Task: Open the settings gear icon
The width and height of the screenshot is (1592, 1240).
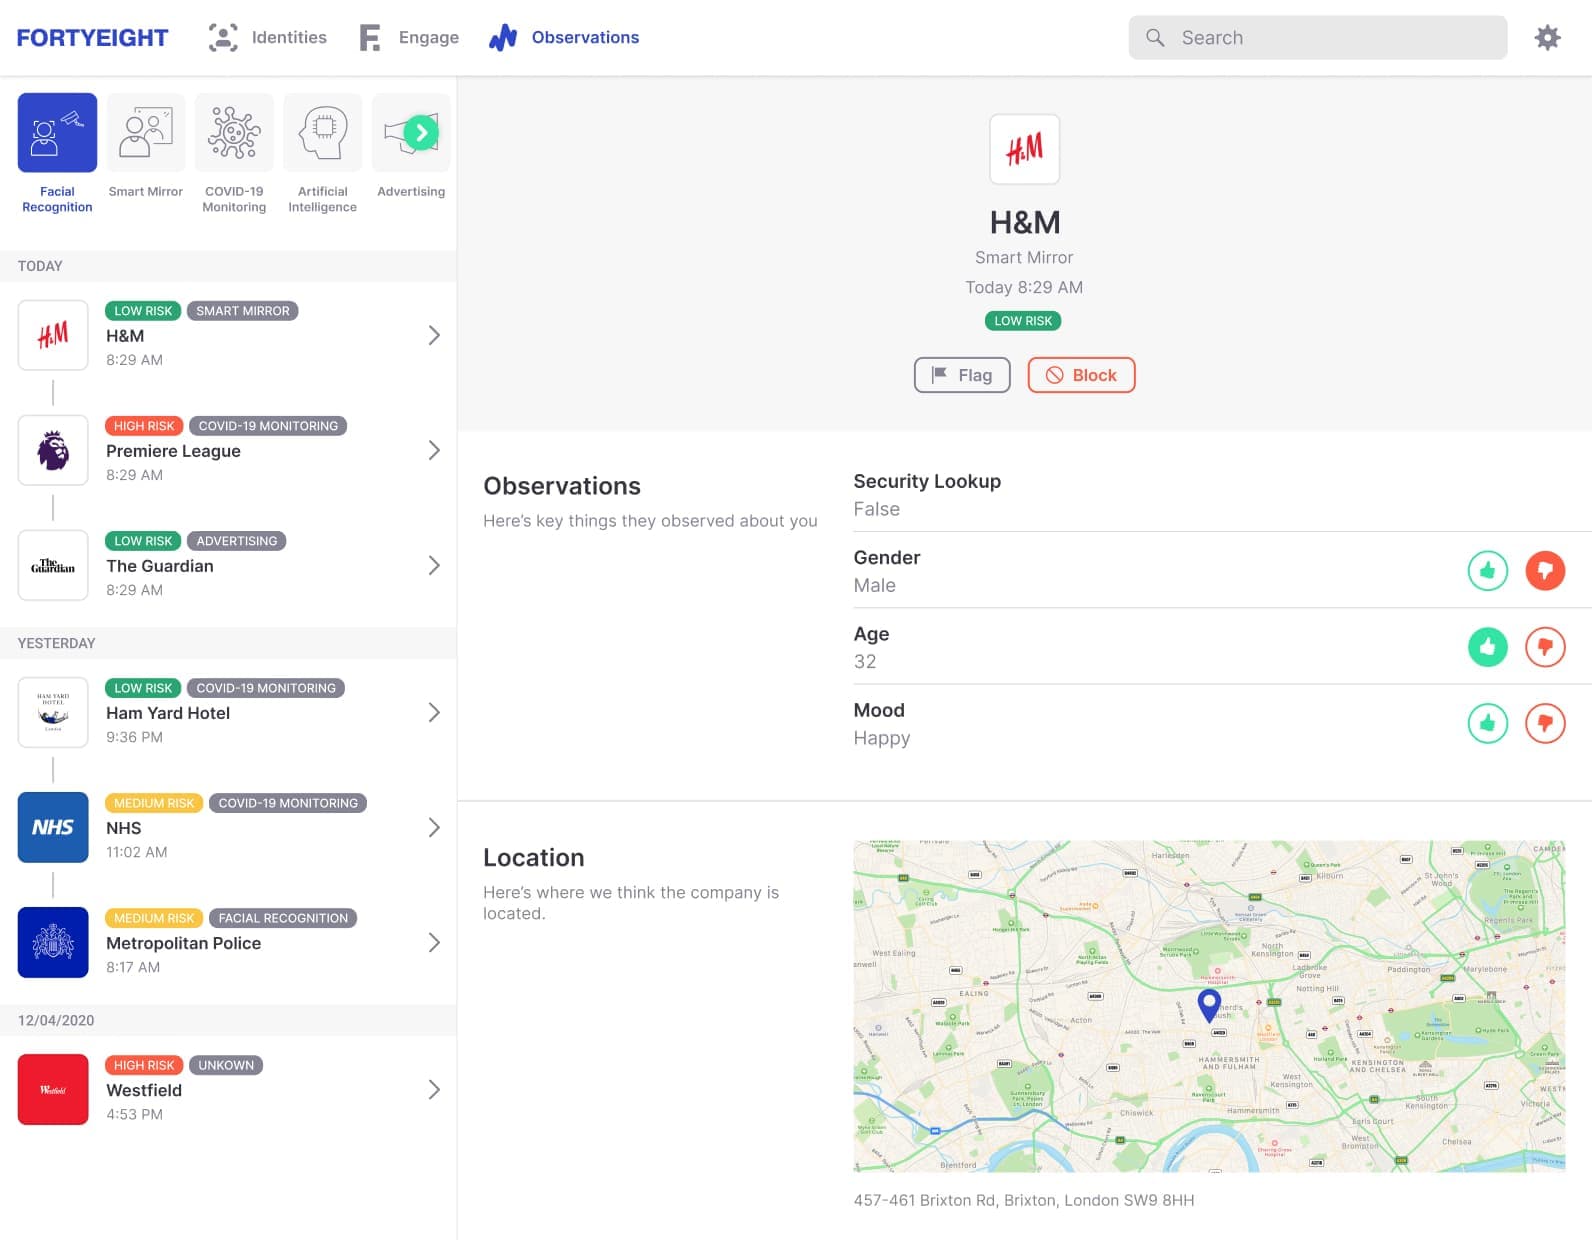Action: pyautogui.click(x=1547, y=38)
